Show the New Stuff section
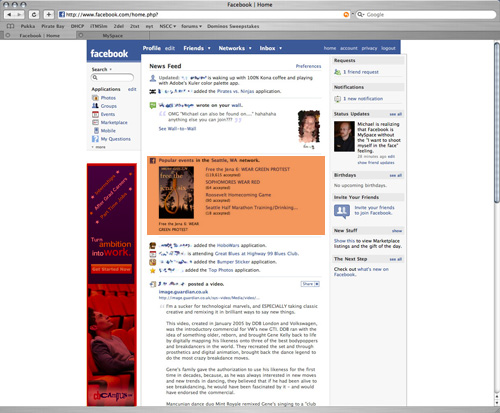The height and width of the screenshot is (413, 500). 397,231
